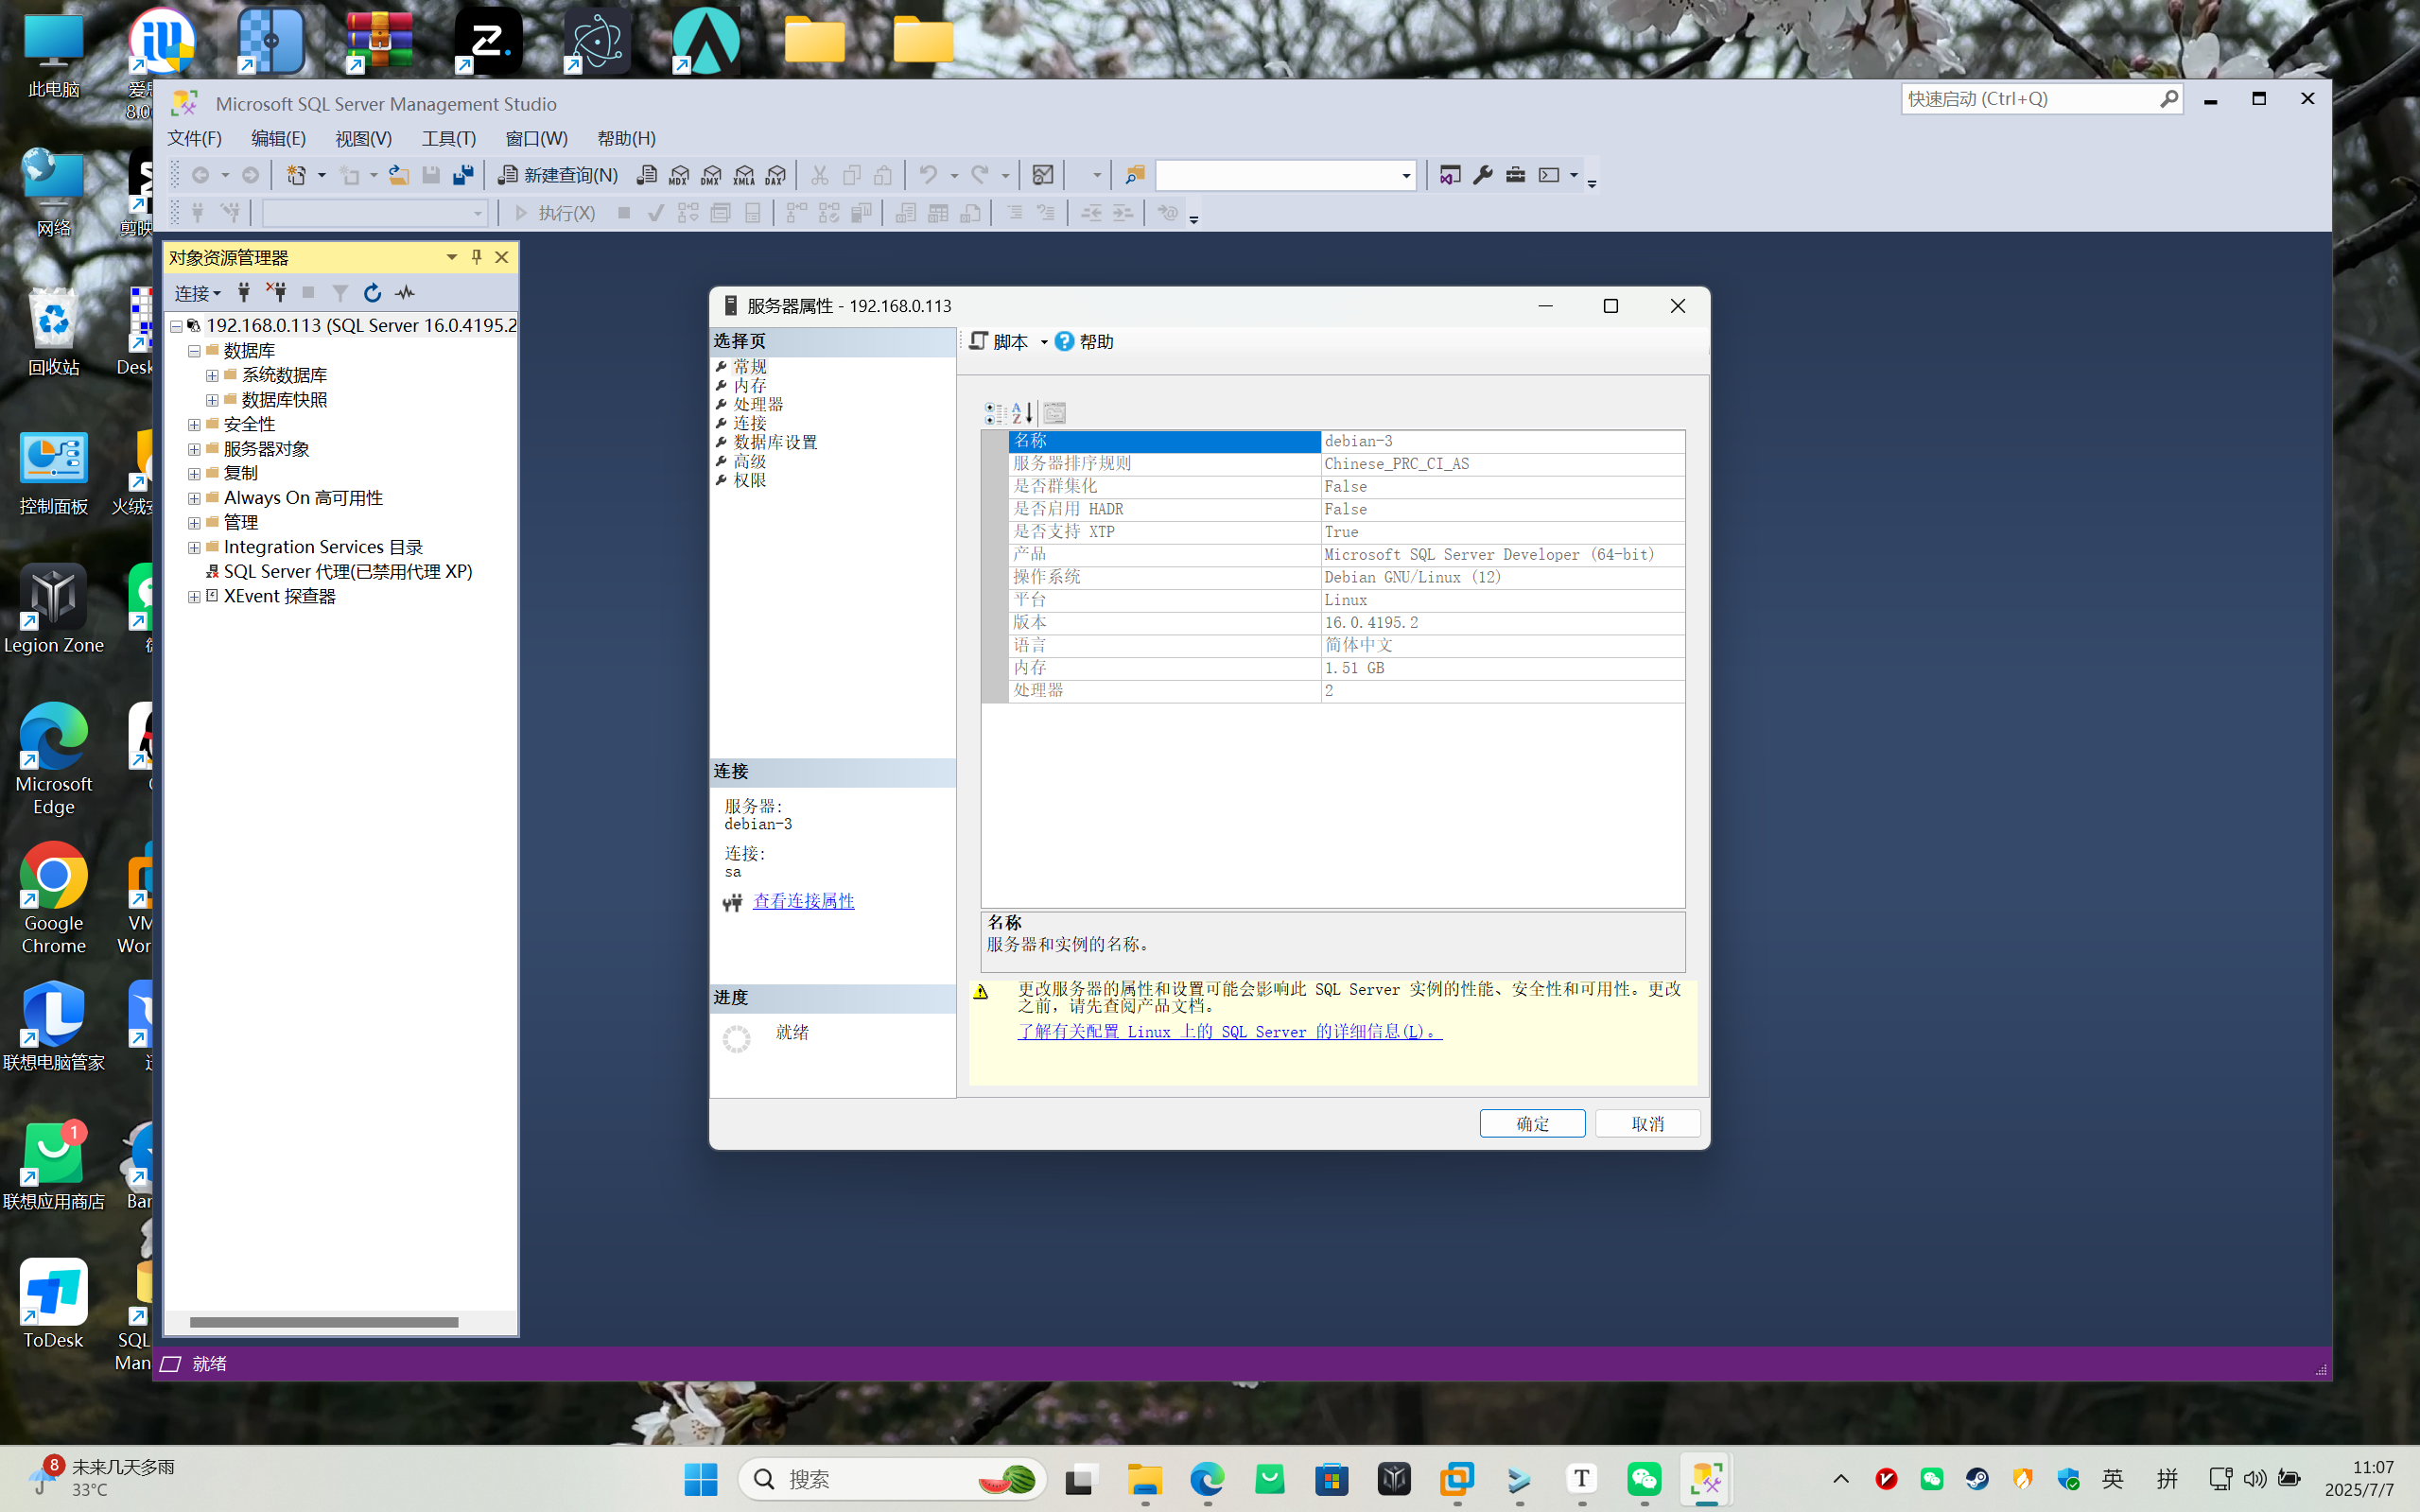Screen dimensions: 2420x1512
Task: Open the 窗口(W) menu
Action: coord(536,138)
